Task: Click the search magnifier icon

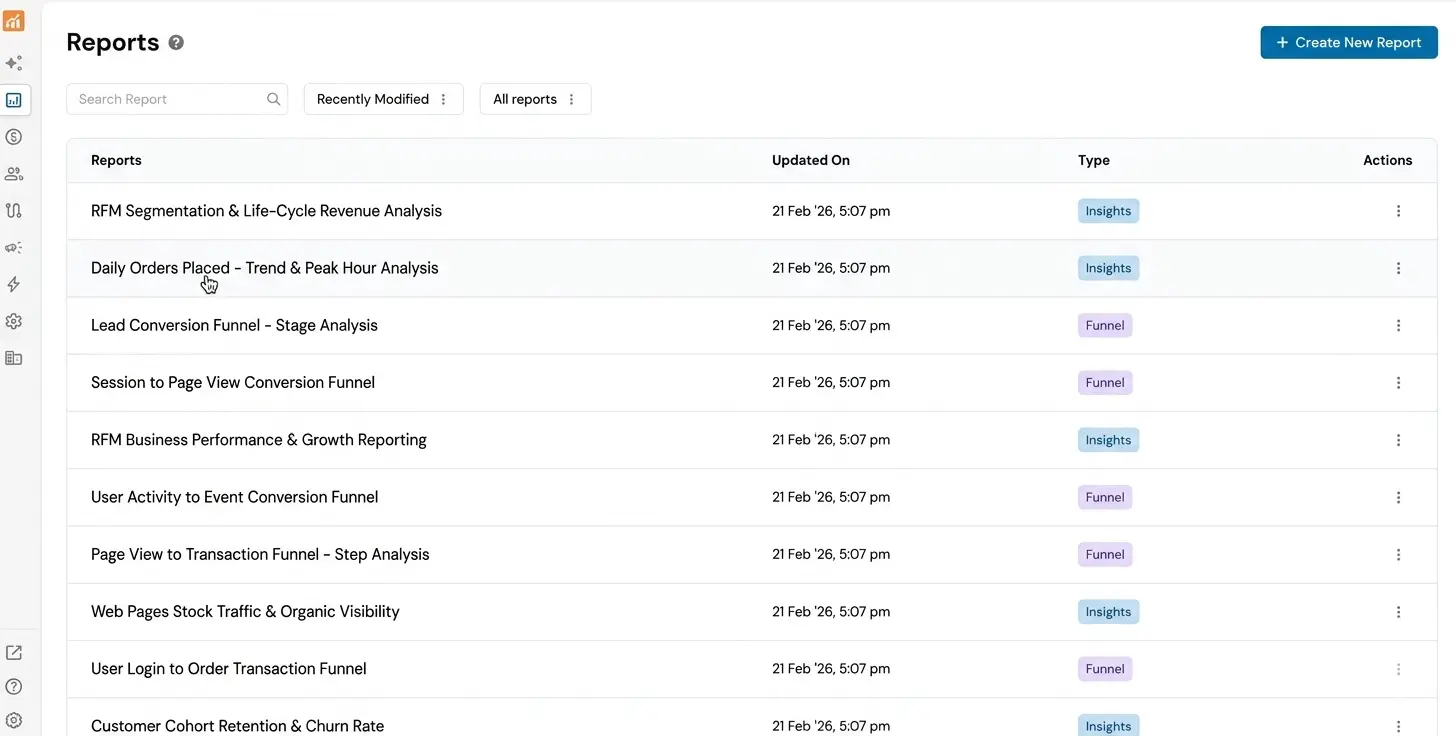Action: click(x=273, y=99)
